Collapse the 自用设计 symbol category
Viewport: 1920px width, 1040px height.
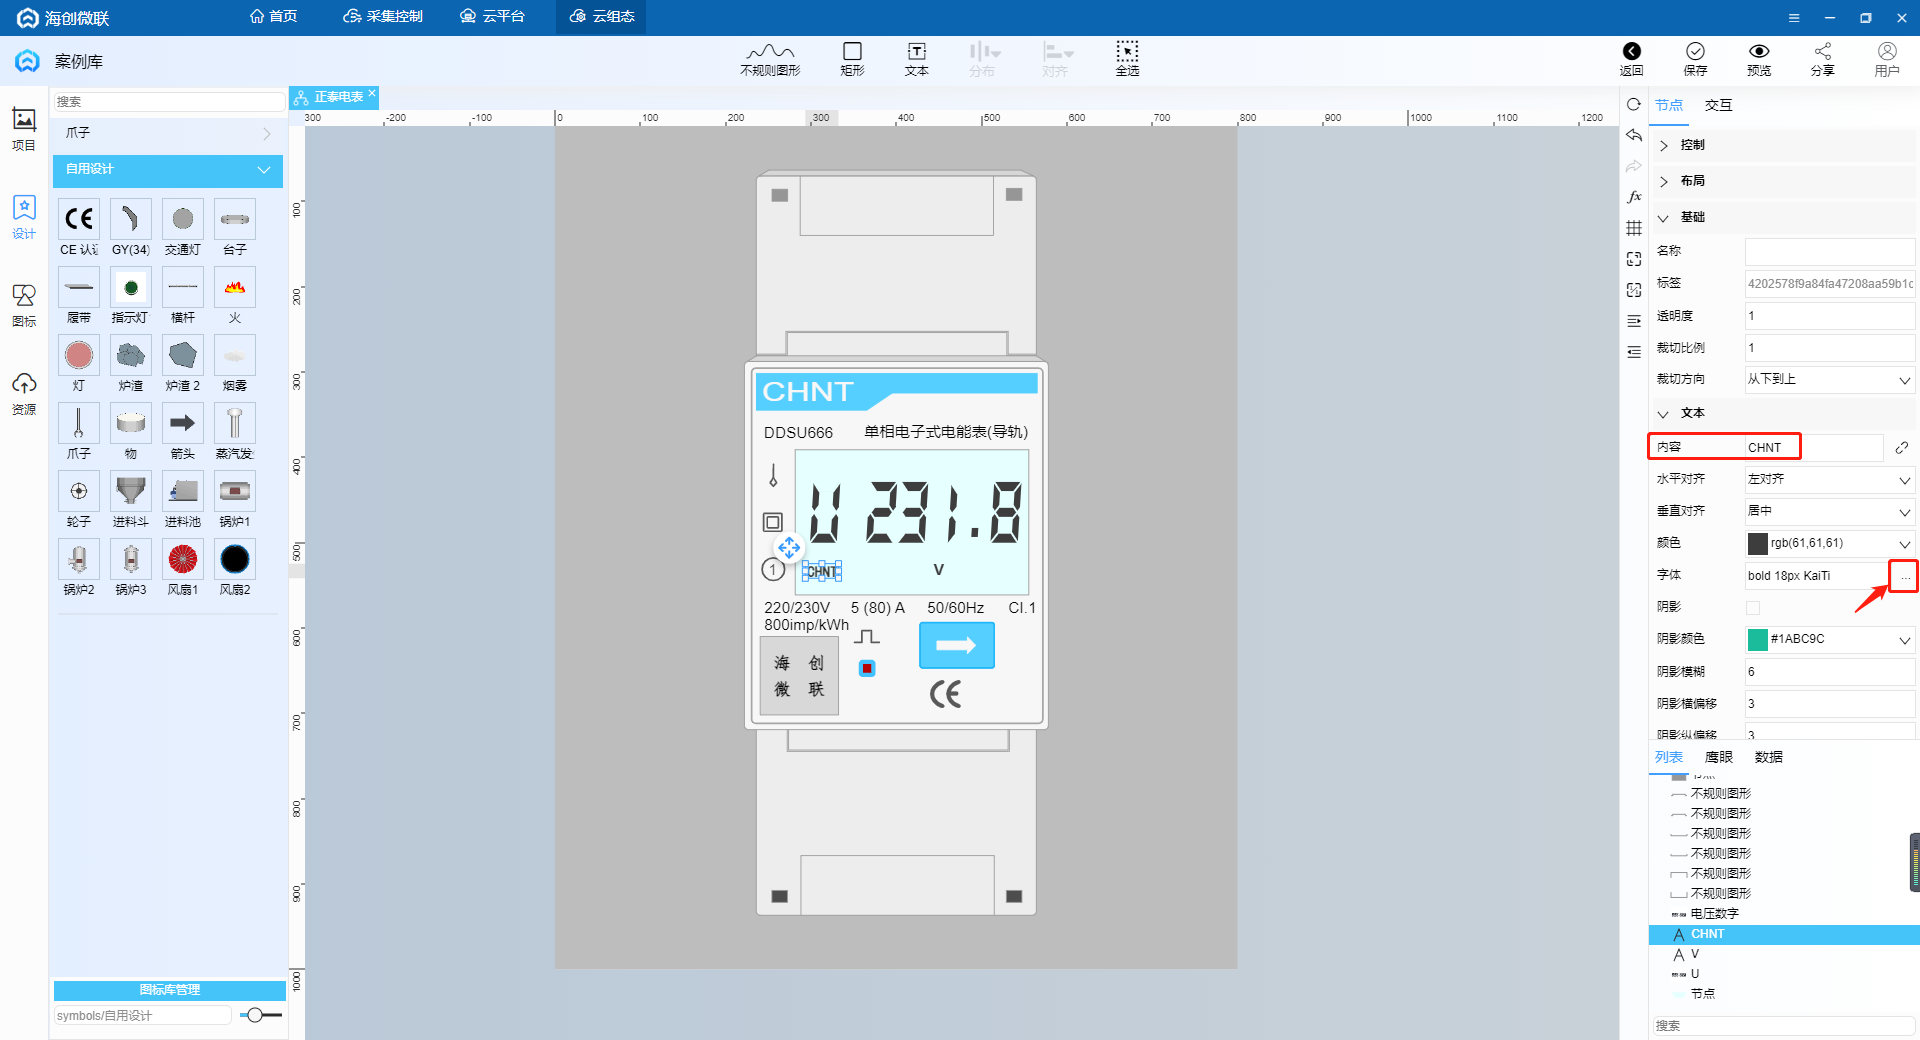tap(168, 169)
